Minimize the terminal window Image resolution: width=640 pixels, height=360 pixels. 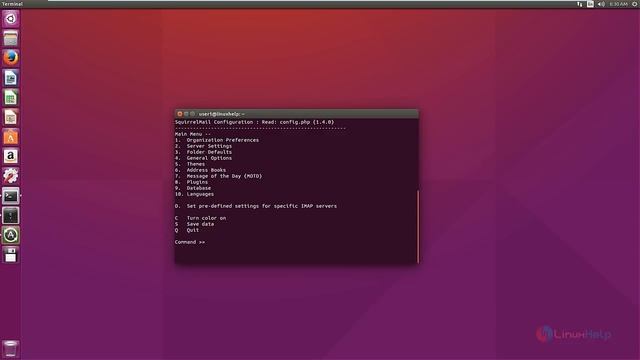pos(186,114)
